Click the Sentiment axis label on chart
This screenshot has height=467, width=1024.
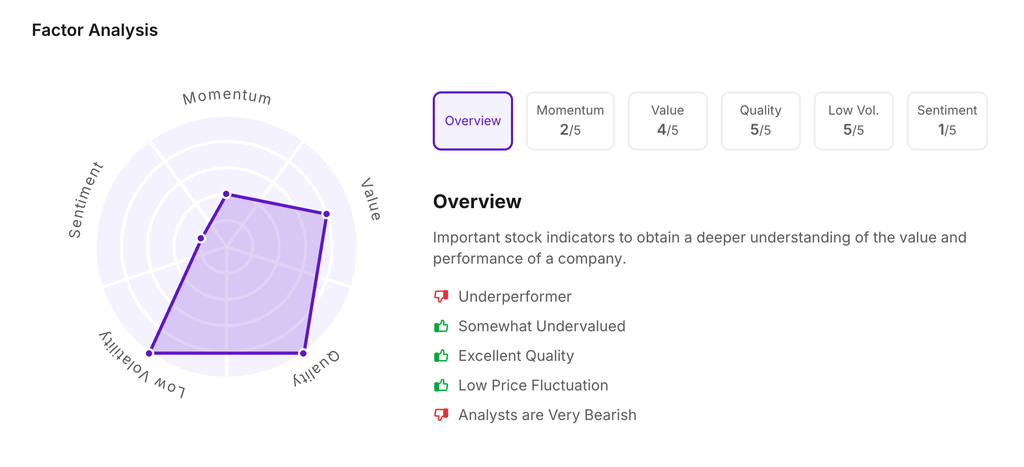coord(85,200)
